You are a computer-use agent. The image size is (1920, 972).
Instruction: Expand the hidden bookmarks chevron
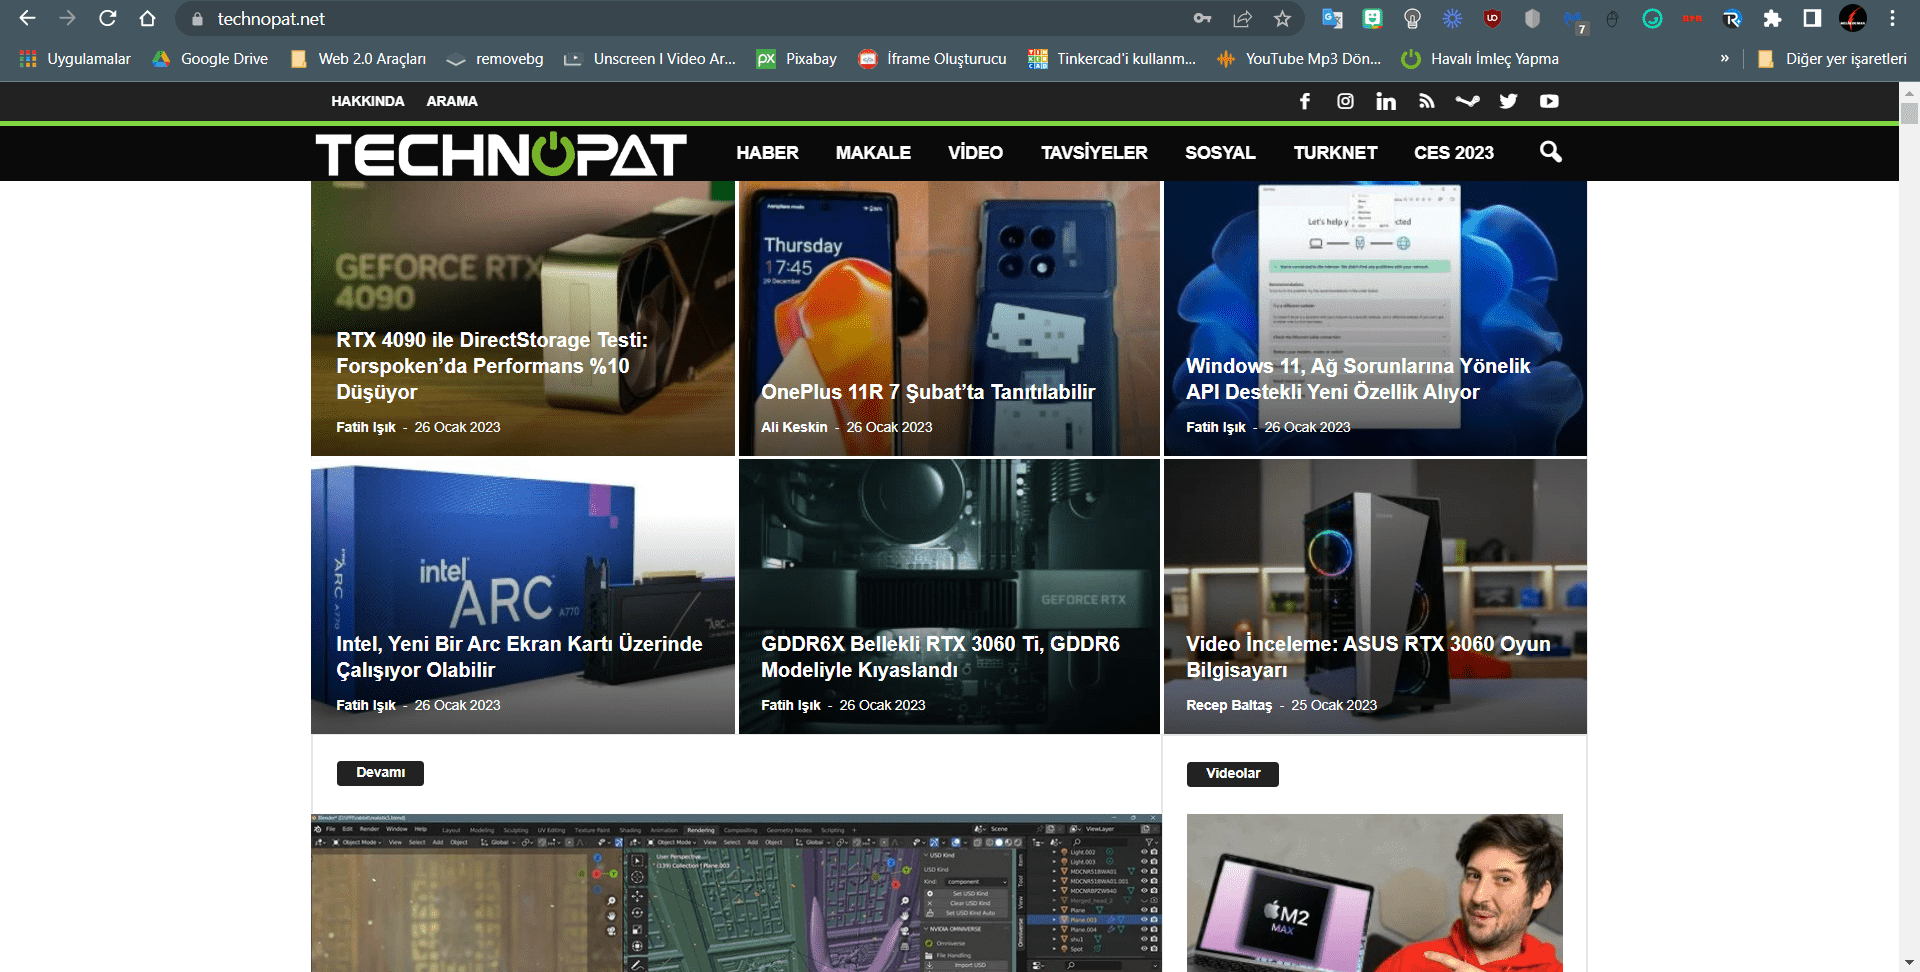coord(1724,59)
